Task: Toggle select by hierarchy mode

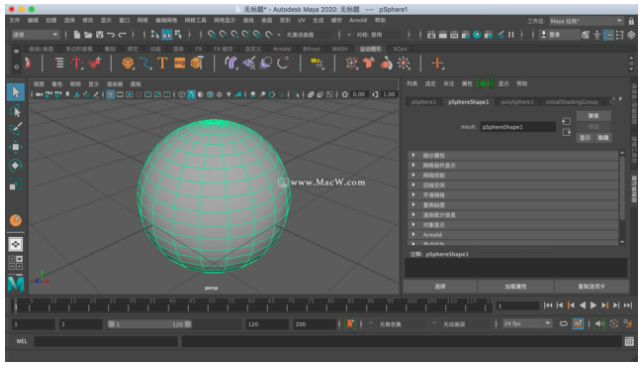Action: coord(155,35)
